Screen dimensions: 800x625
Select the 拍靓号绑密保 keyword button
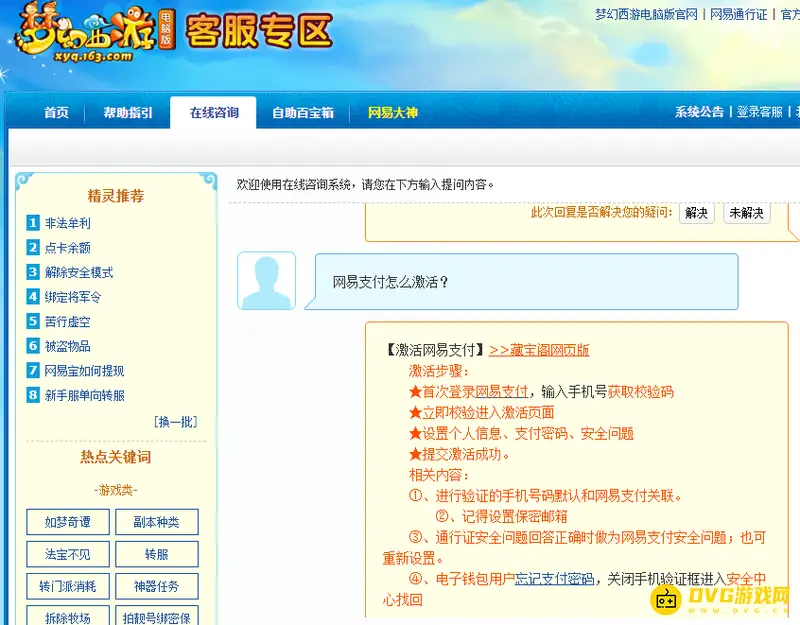pos(157,615)
